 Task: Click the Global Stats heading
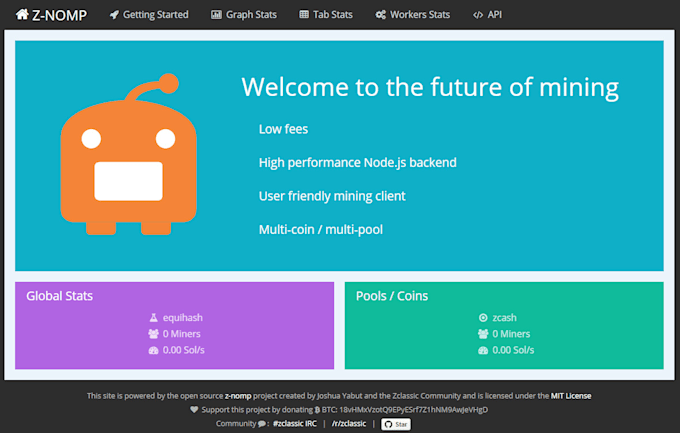click(x=59, y=296)
